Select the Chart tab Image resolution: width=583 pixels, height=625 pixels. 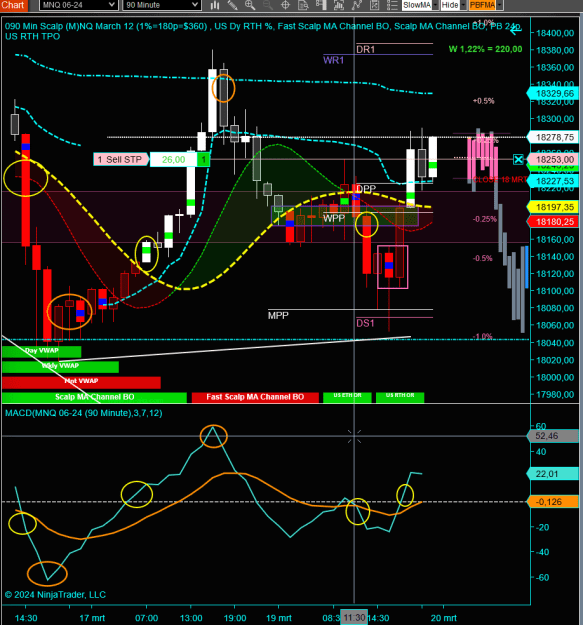(13, 5)
